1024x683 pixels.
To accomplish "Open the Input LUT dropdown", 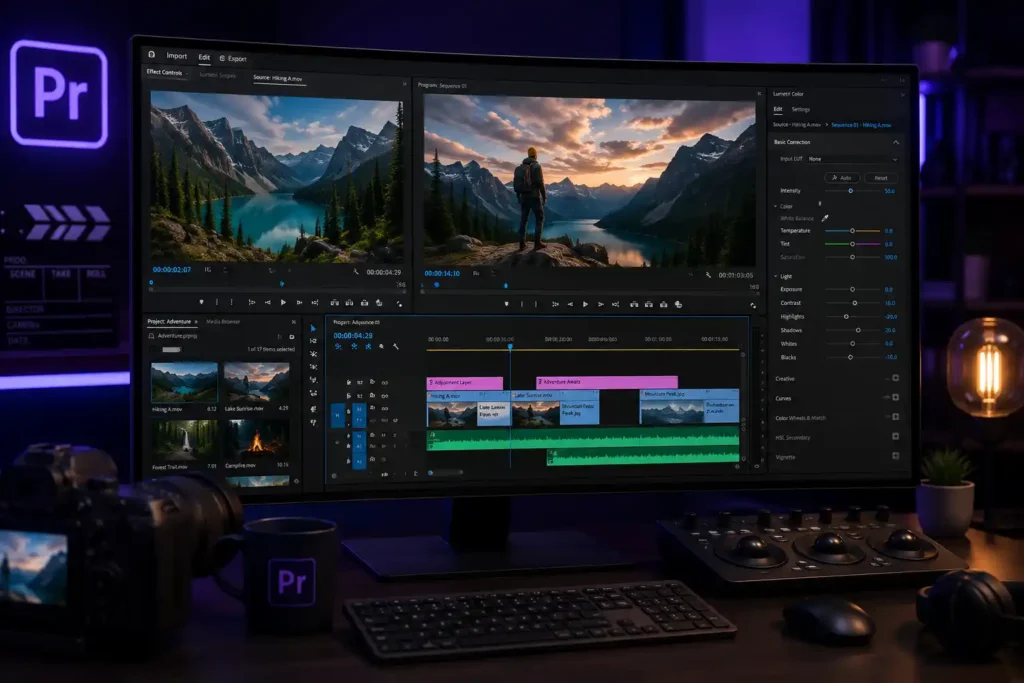I will click(x=852, y=159).
